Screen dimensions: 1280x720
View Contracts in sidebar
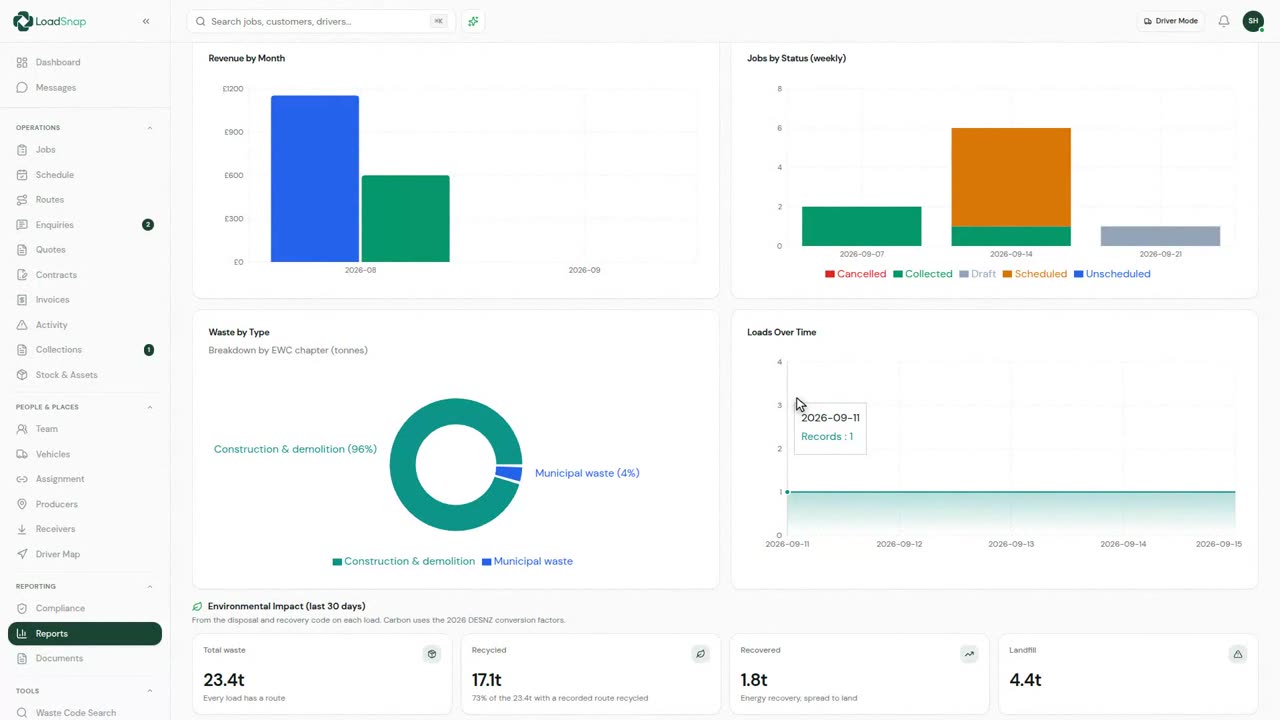pyautogui.click(x=85, y=274)
